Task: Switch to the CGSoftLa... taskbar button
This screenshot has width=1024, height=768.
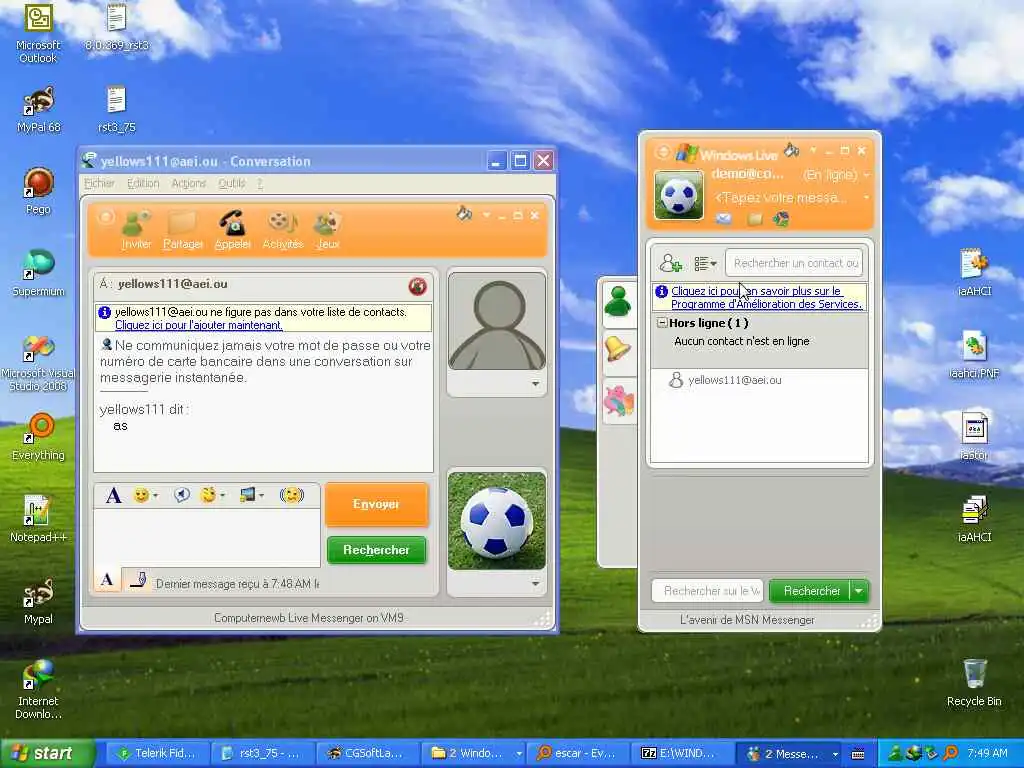Action: pyautogui.click(x=366, y=753)
